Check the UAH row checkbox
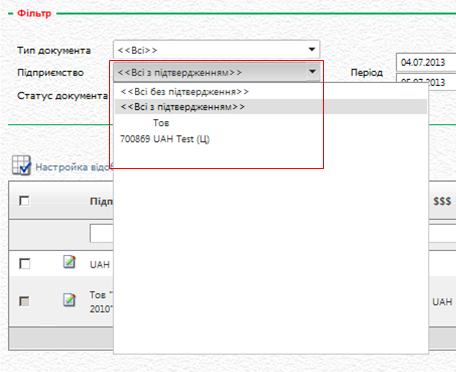Image resolution: width=456 pixels, height=372 pixels. (x=24, y=264)
